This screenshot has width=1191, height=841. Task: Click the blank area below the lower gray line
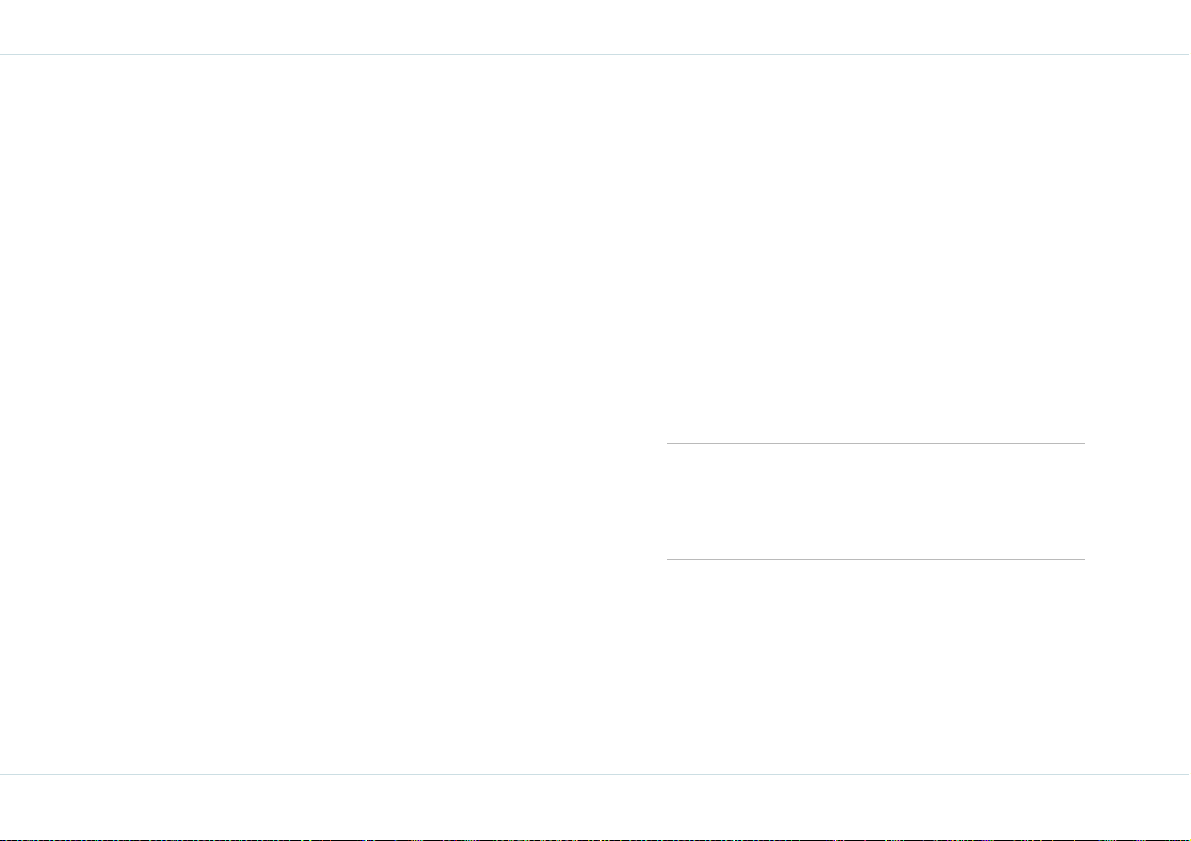875,667
